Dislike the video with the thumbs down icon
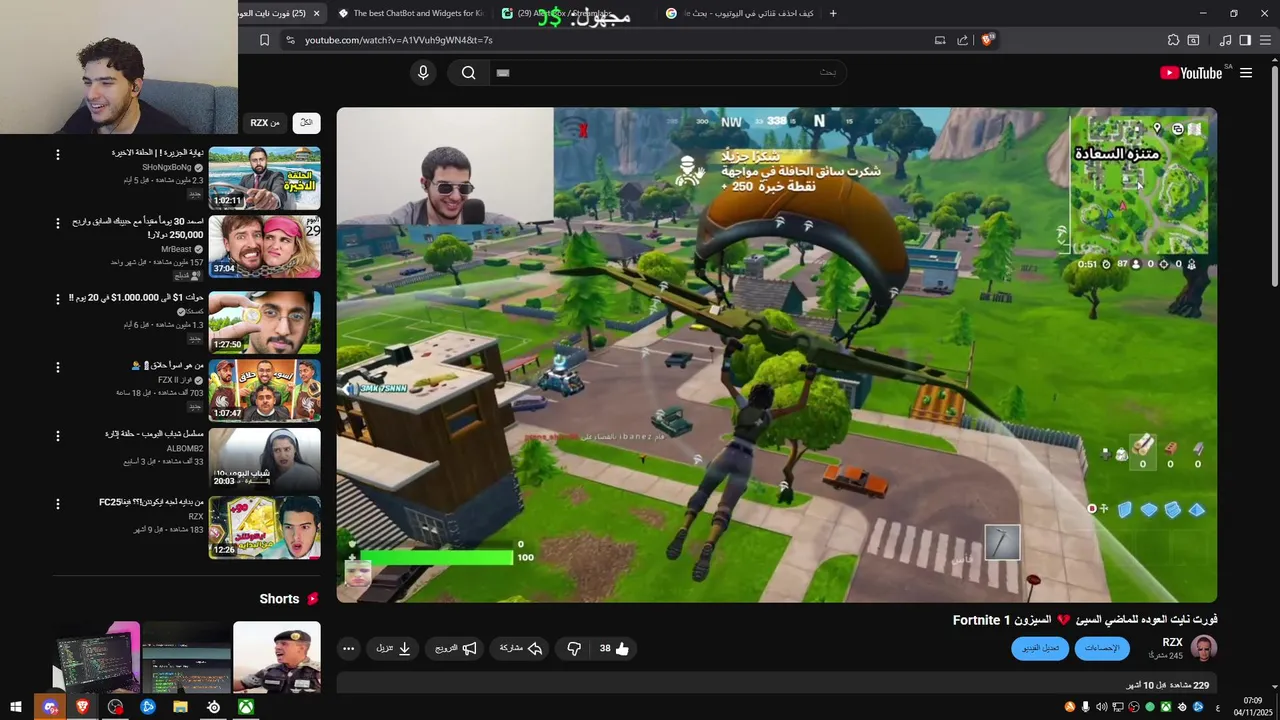The image size is (1280, 720). 574,648
